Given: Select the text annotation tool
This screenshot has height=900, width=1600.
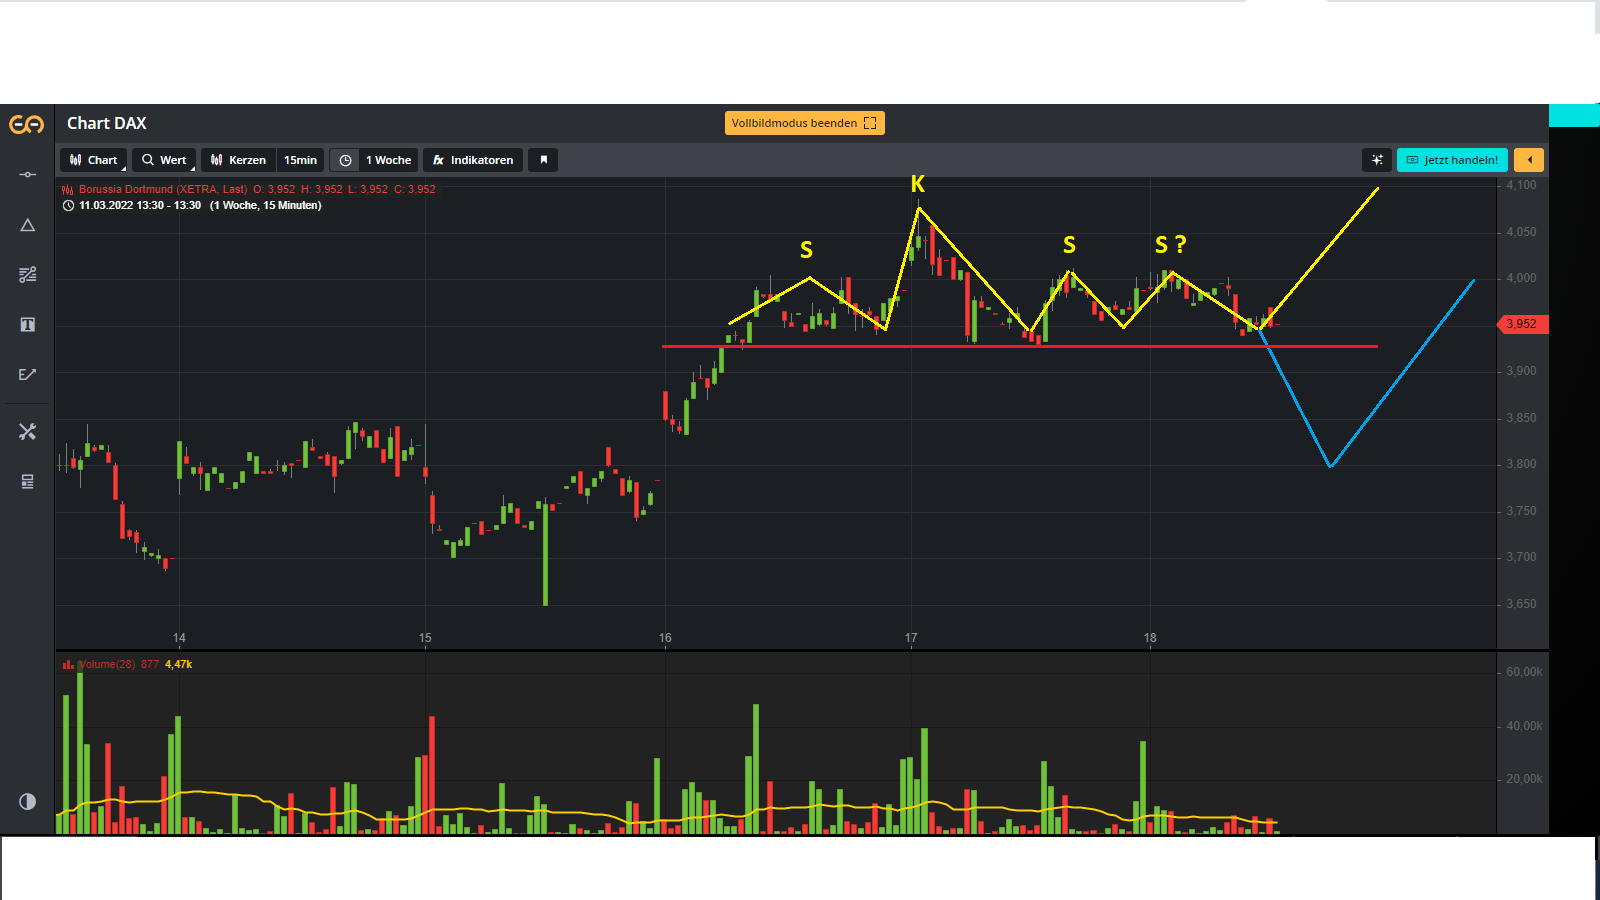Looking at the screenshot, I should [x=27, y=324].
